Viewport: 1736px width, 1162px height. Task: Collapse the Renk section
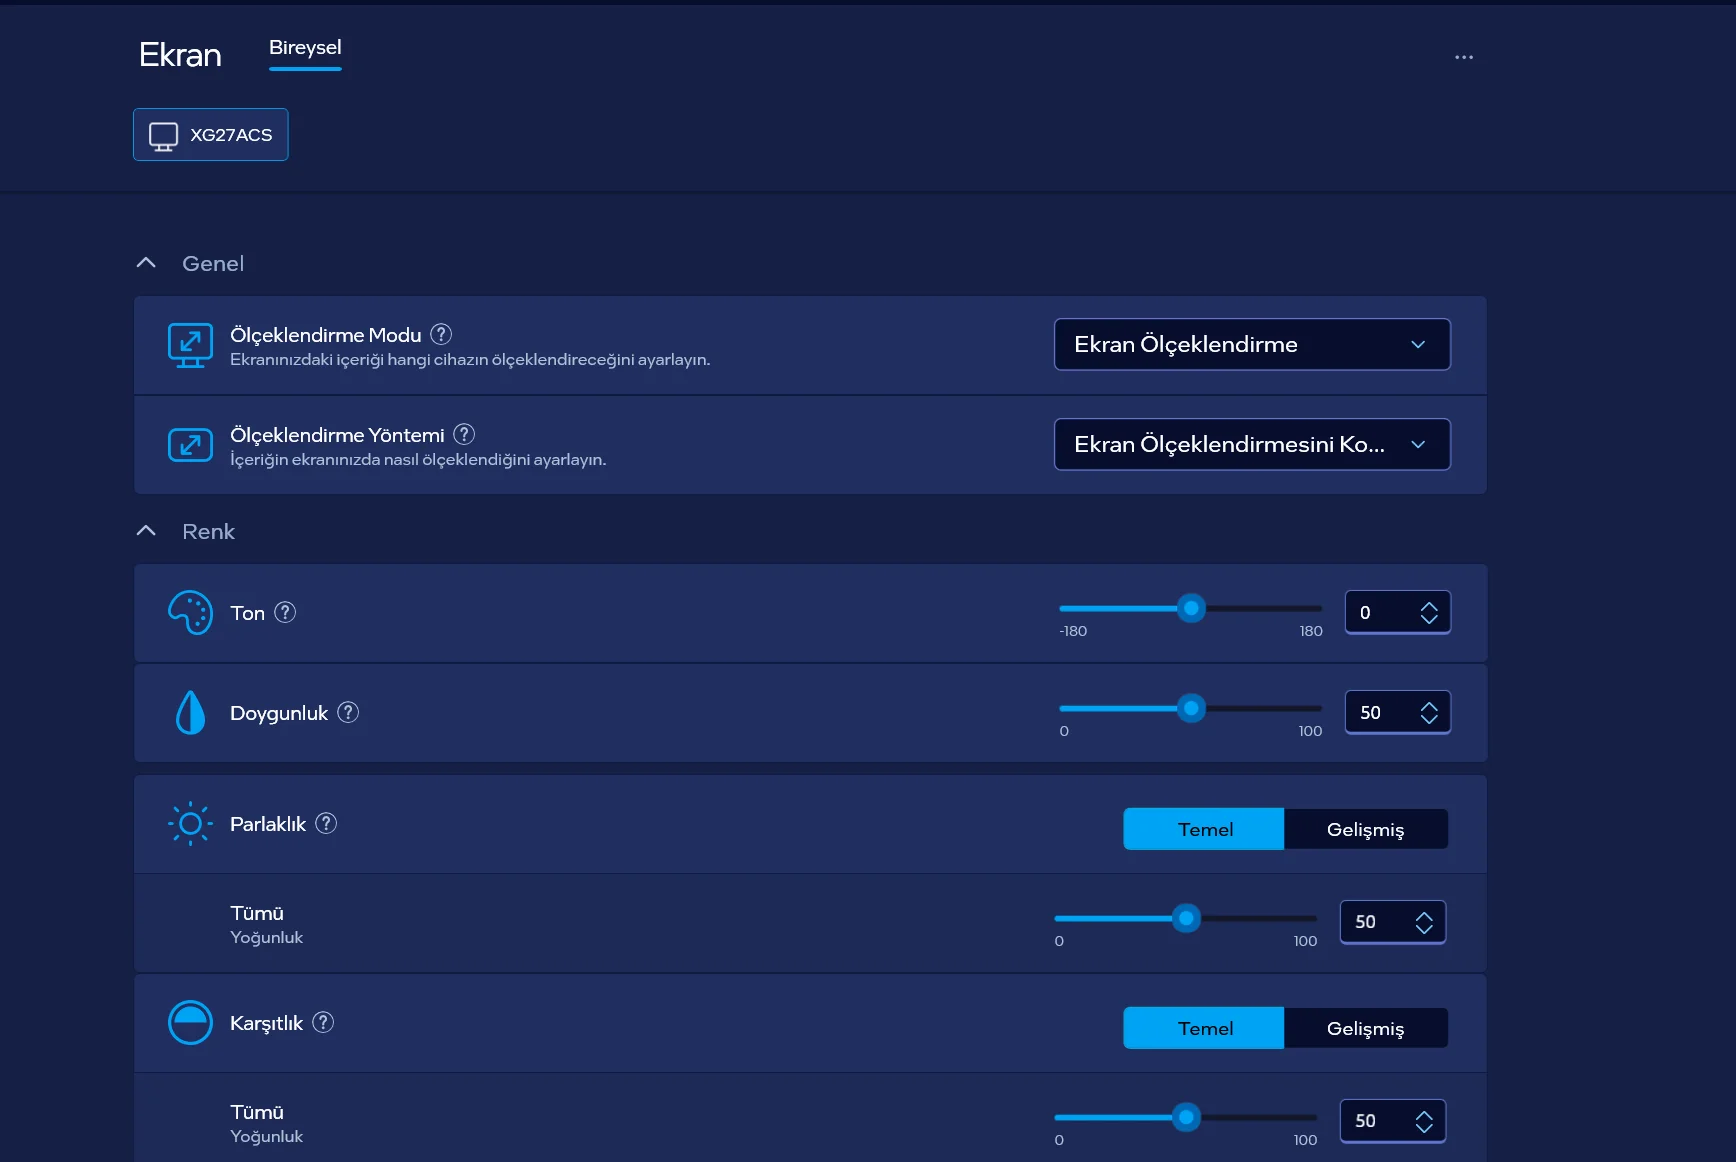pyautogui.click(x=146, y=531)
